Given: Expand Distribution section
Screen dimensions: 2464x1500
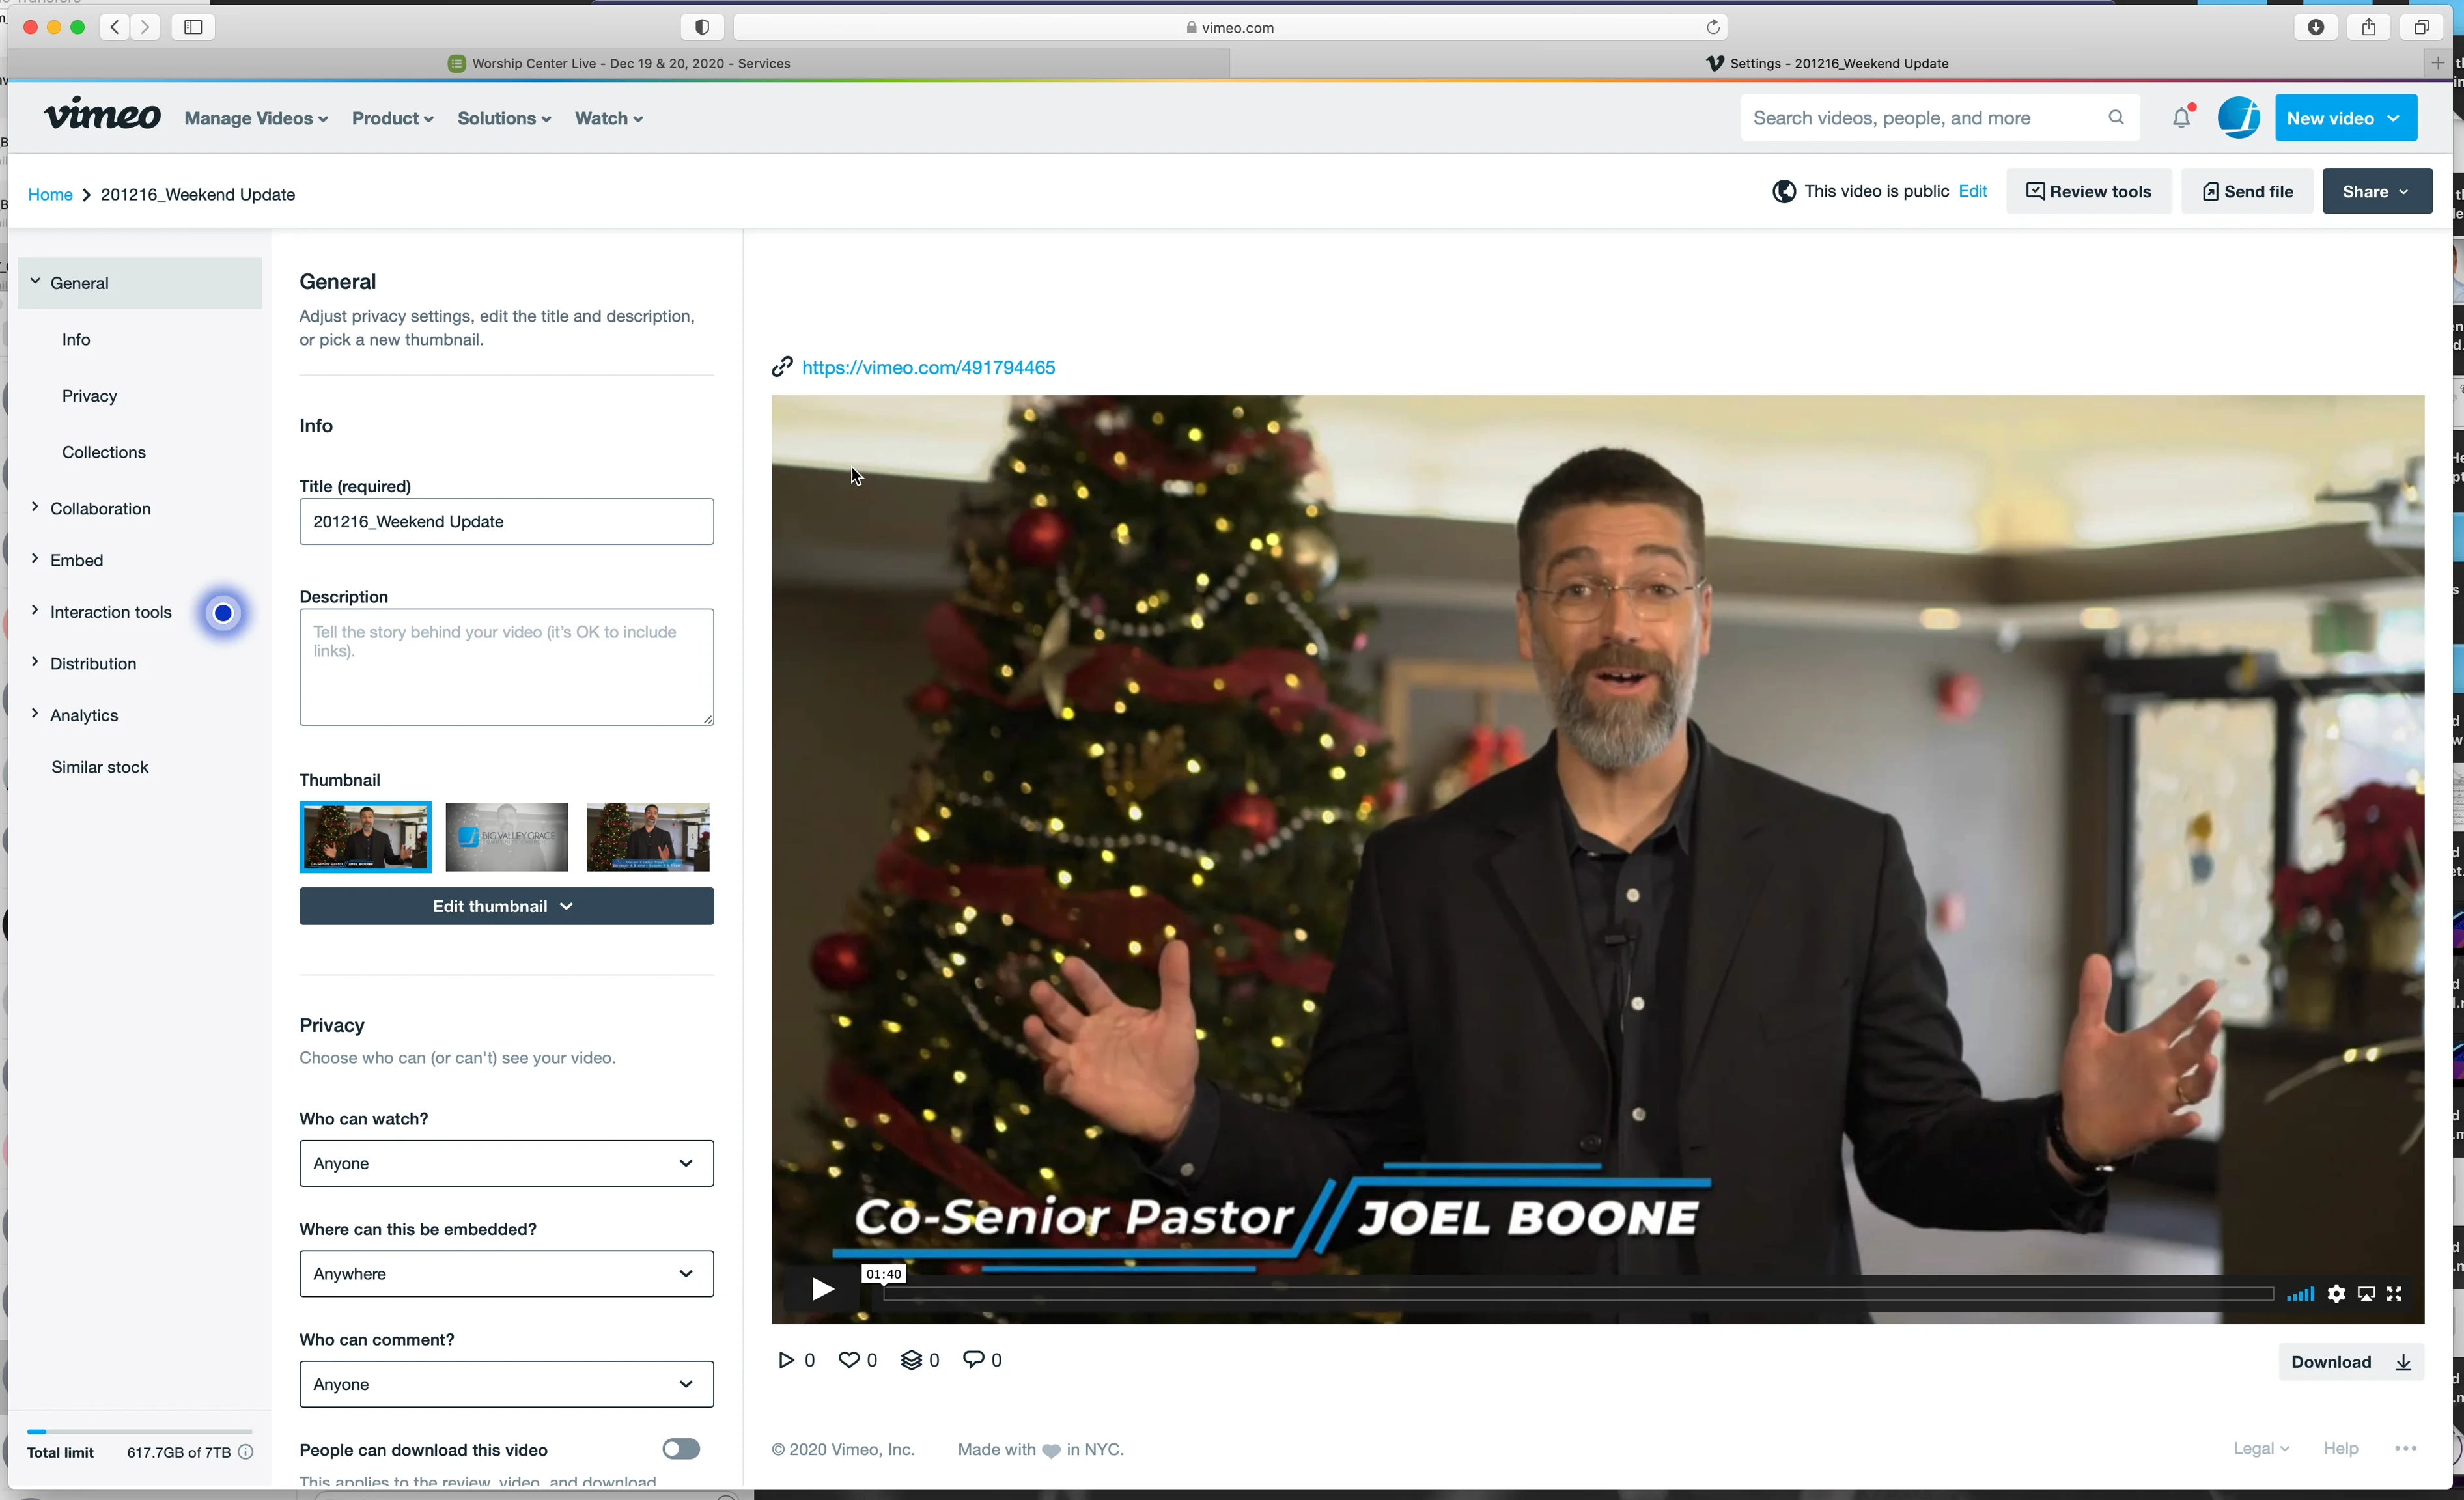Looking at the screenshot, I should pos(92,663).
